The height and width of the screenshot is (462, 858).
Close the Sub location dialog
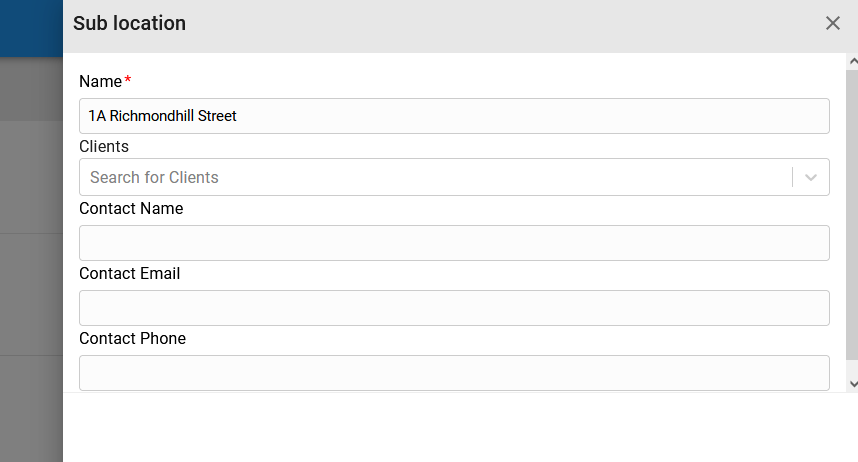(x=832, y=23)
